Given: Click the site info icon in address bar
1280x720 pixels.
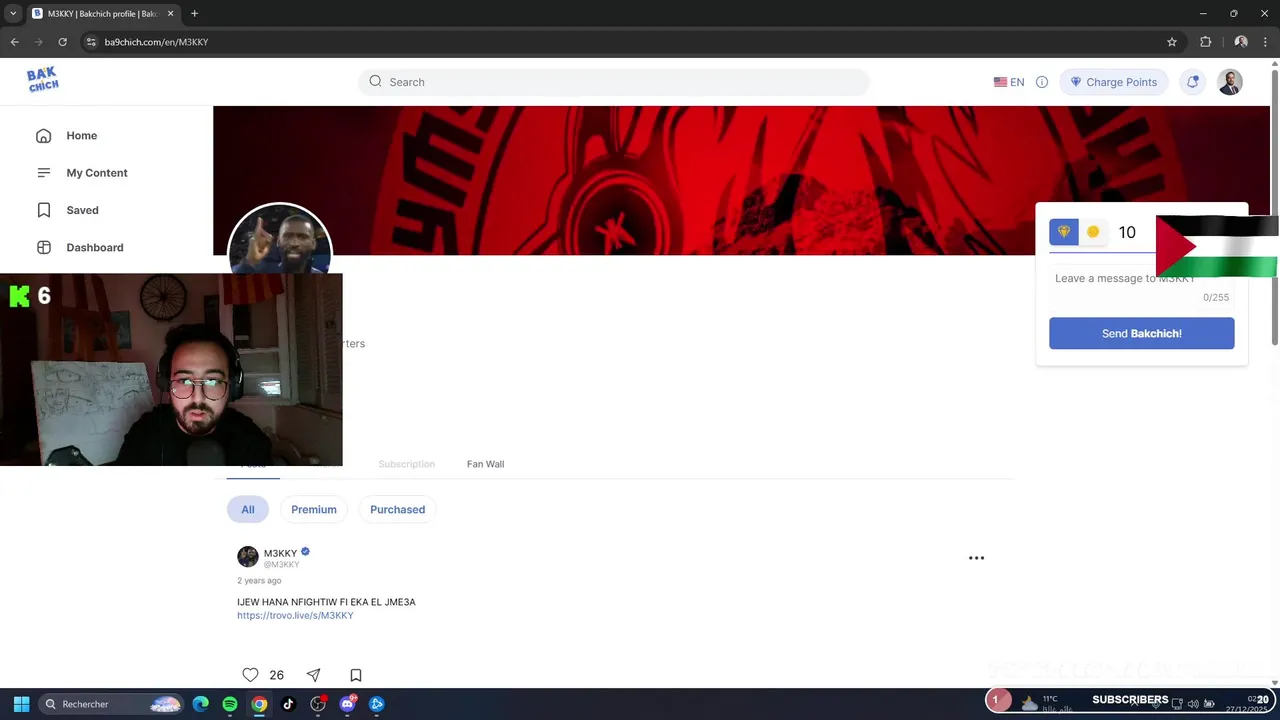Looking at the screenshot, I should (91, 42).
